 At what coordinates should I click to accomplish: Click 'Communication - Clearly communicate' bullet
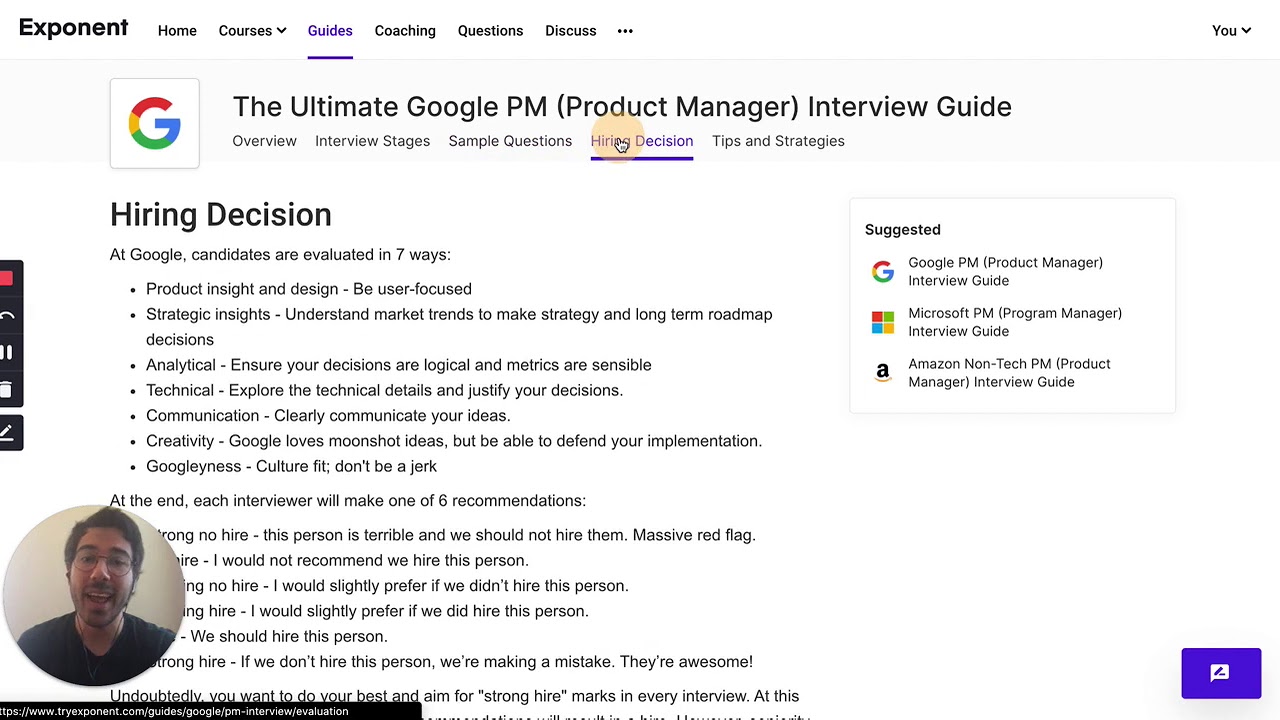[328, 416]
